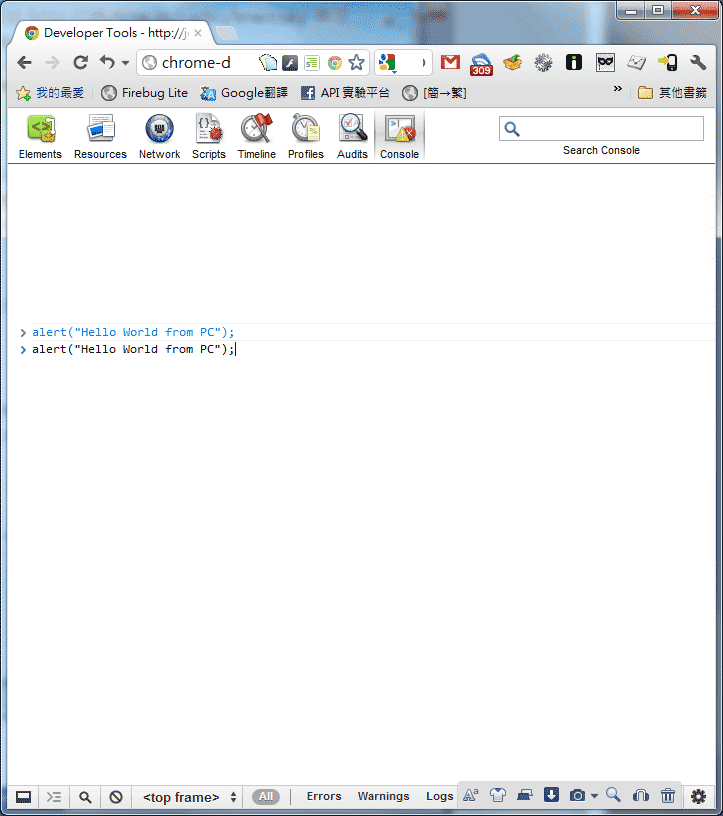Switch to the Network panel
The width and height of the screenshot is (723, 816).
[159, 137]
